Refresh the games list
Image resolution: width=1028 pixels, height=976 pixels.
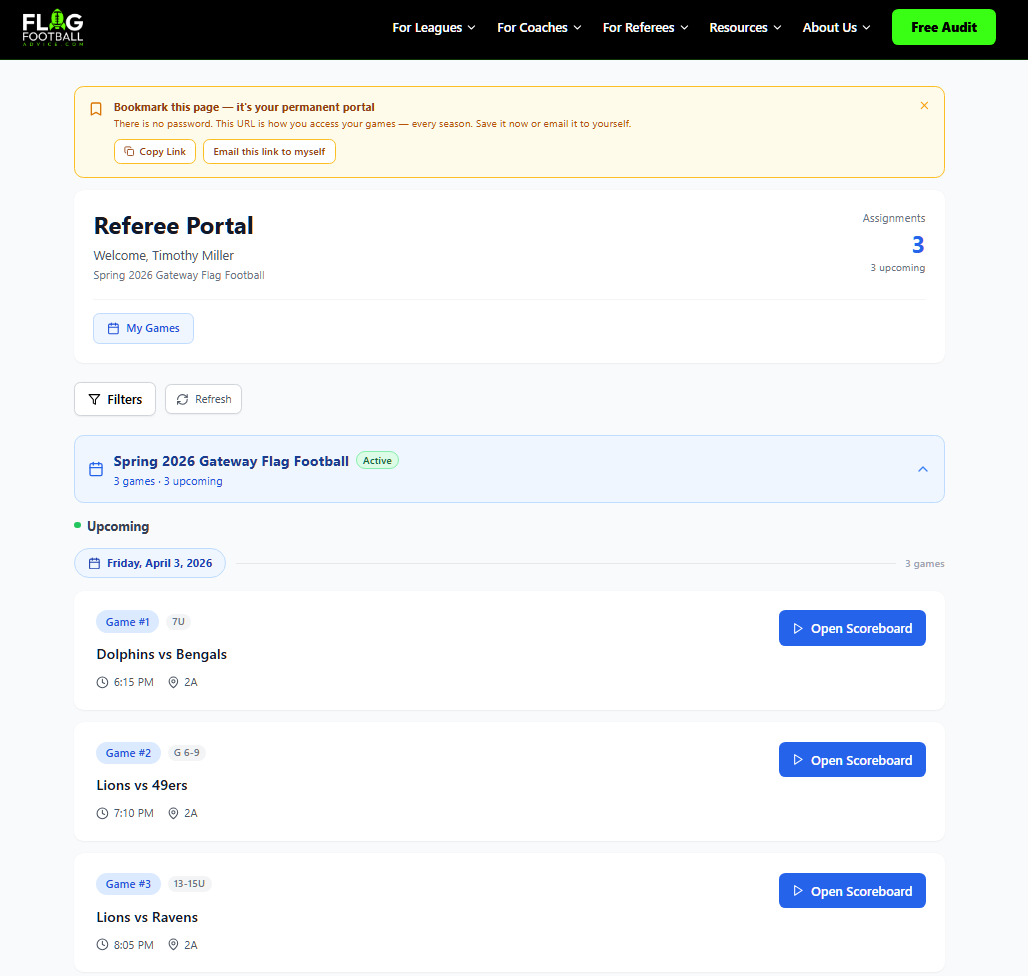(x=203, y=399)
